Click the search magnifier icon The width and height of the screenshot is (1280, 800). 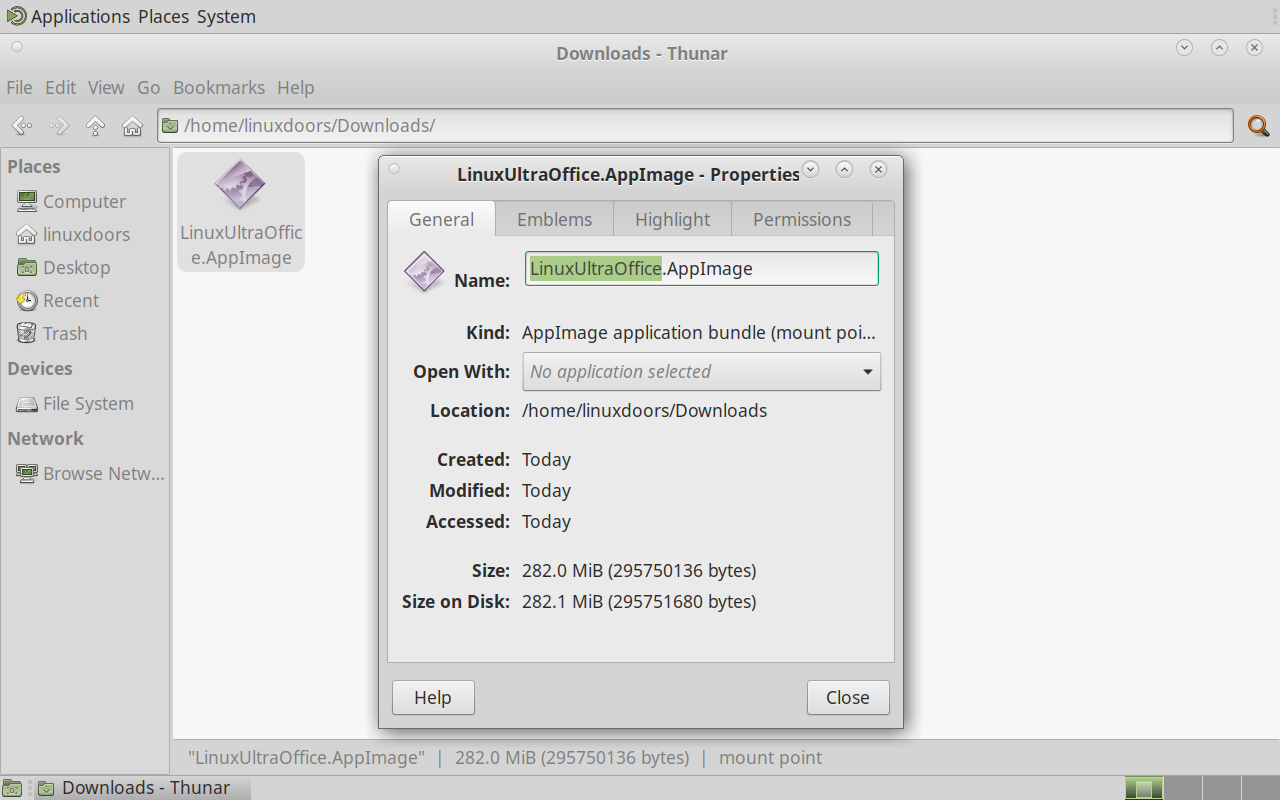(x=1258, y=126)
